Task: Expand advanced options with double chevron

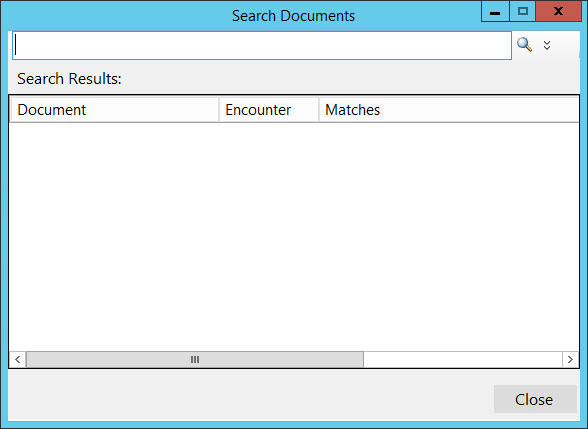Action: click(x=547, y=45)
